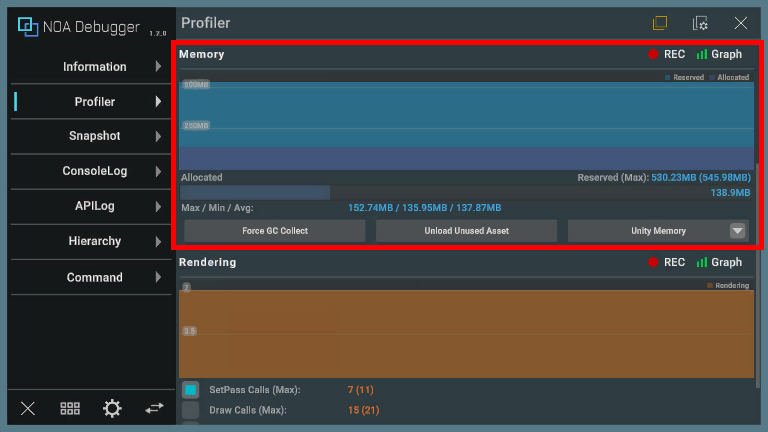
Task: Enable the Draw Calls checkbox
Action: click(x=190, y=410)
